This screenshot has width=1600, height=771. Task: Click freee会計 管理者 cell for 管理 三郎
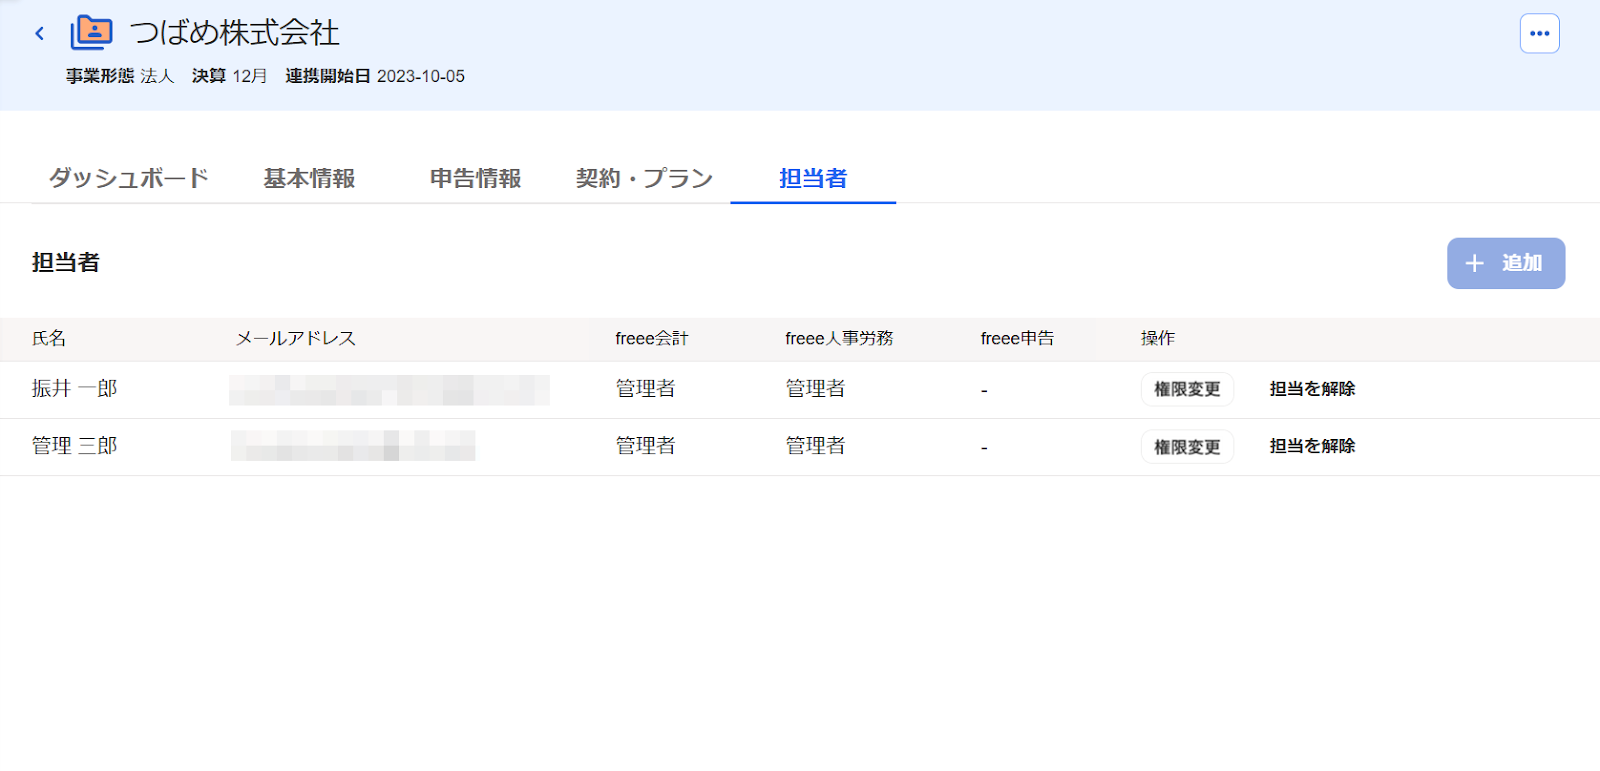(x=645, y=445)
